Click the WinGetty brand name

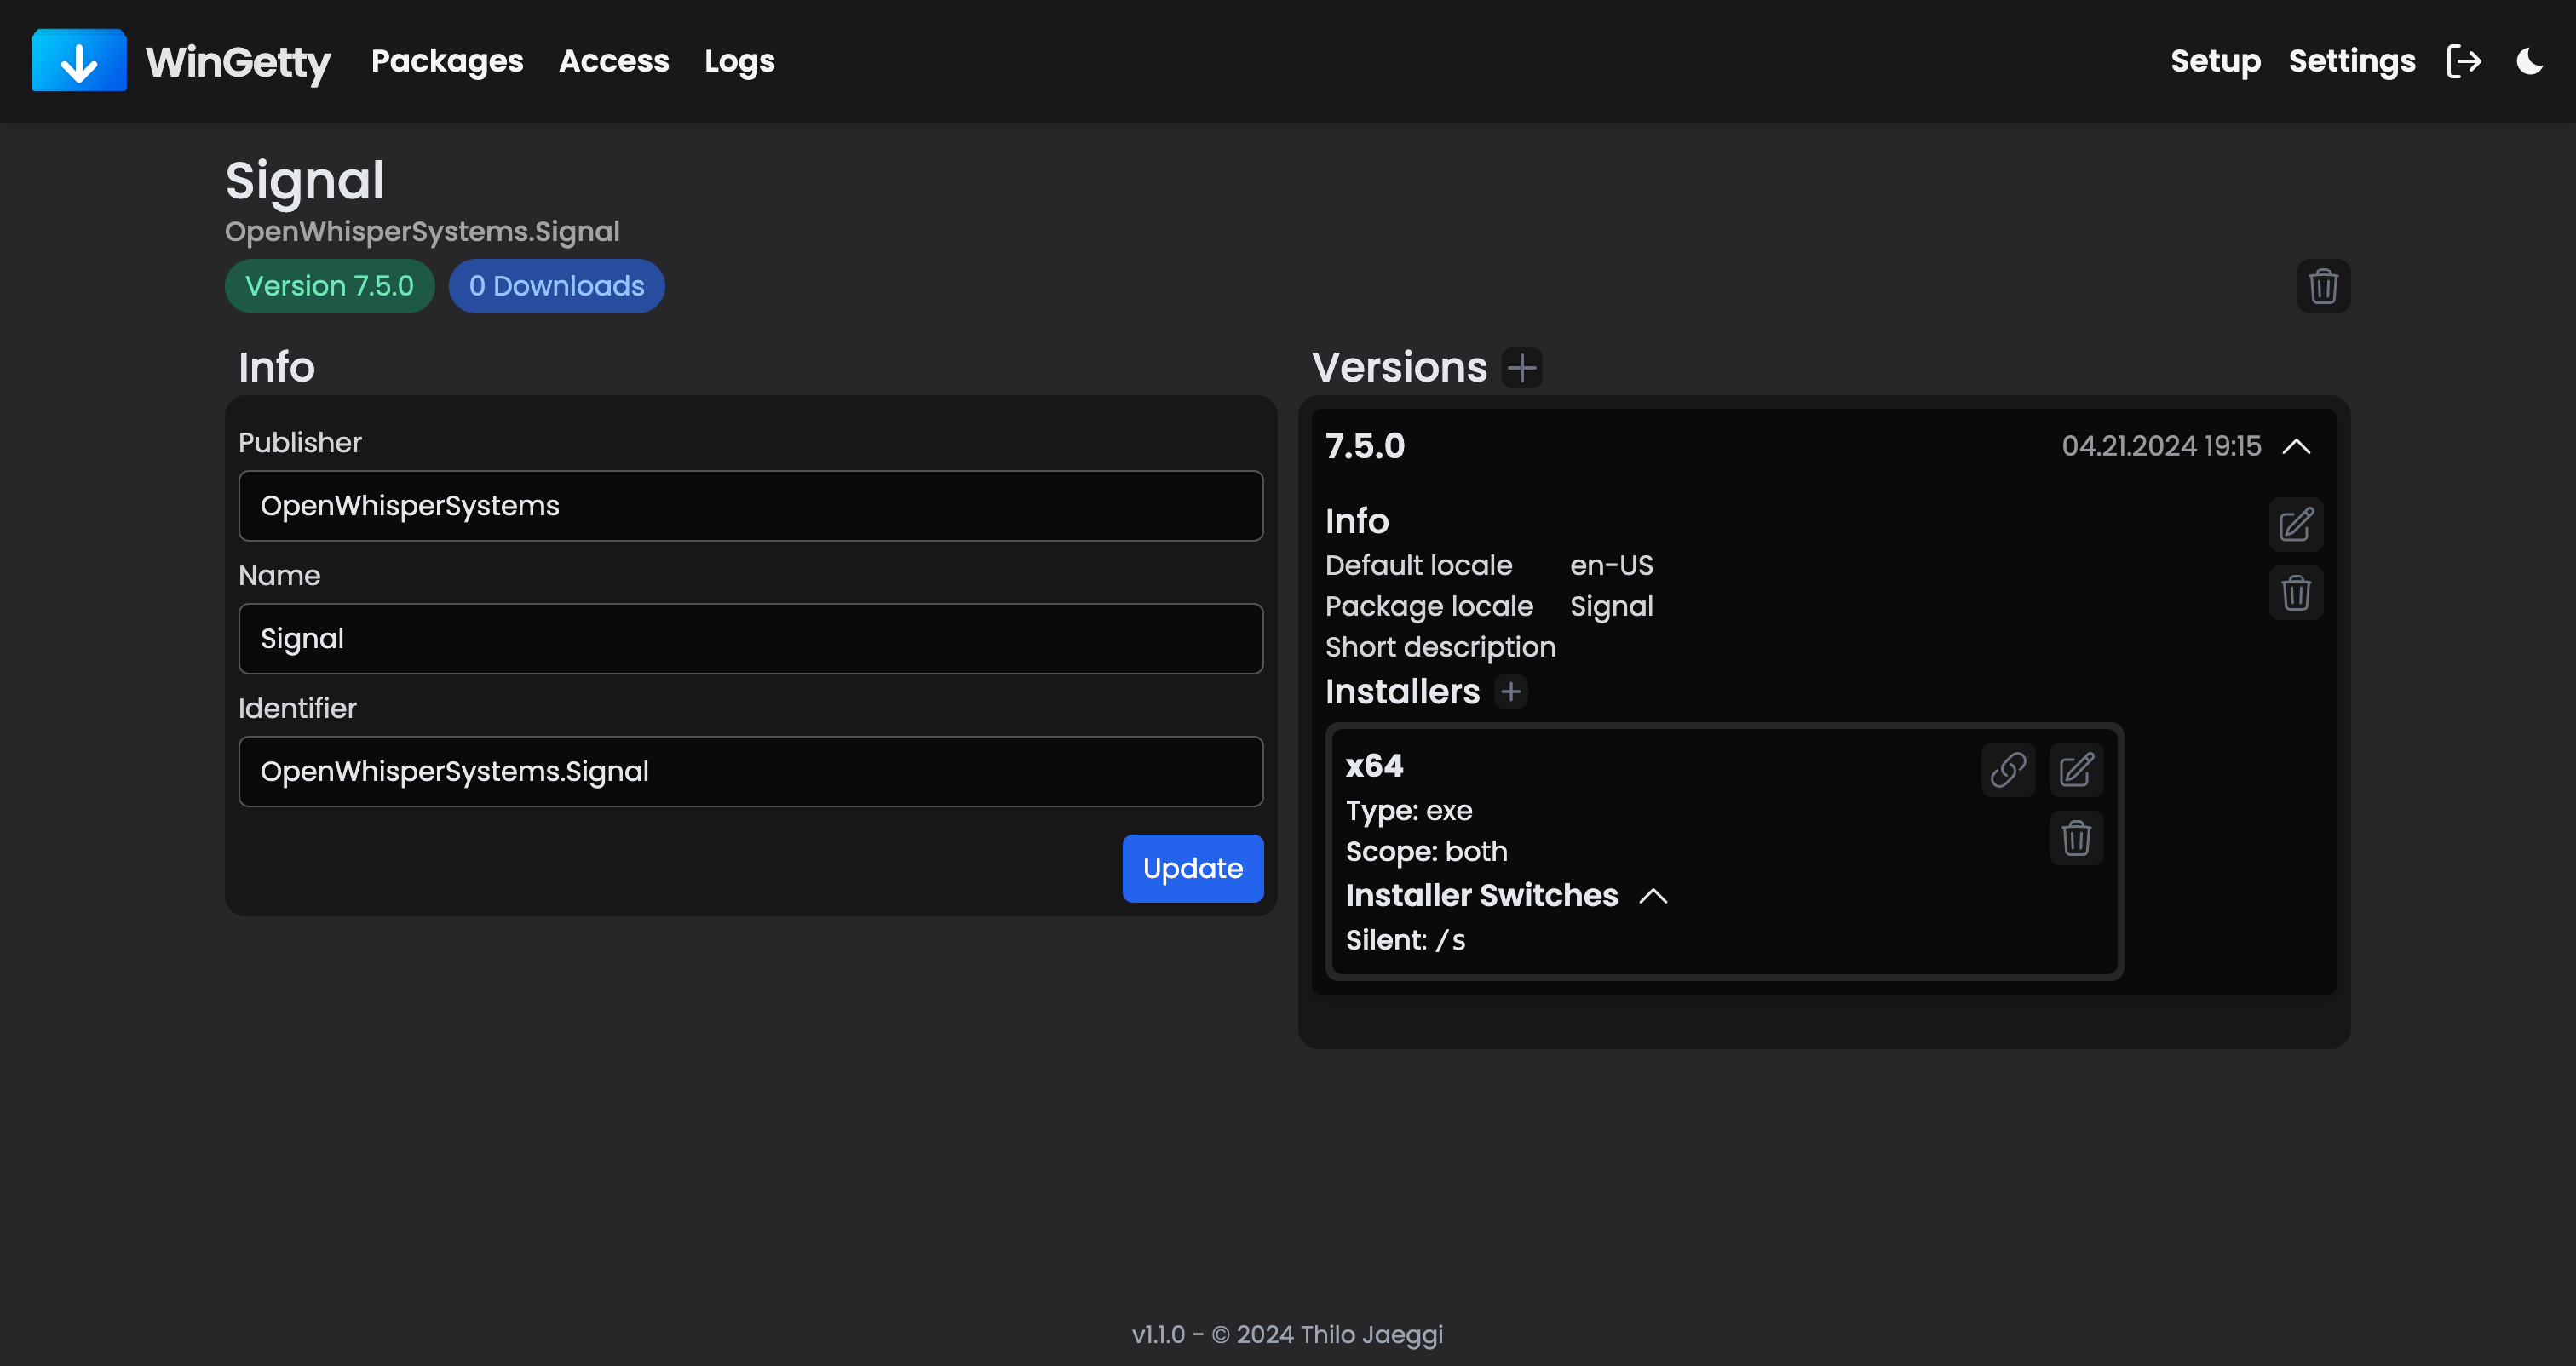(x=238, y=62)
